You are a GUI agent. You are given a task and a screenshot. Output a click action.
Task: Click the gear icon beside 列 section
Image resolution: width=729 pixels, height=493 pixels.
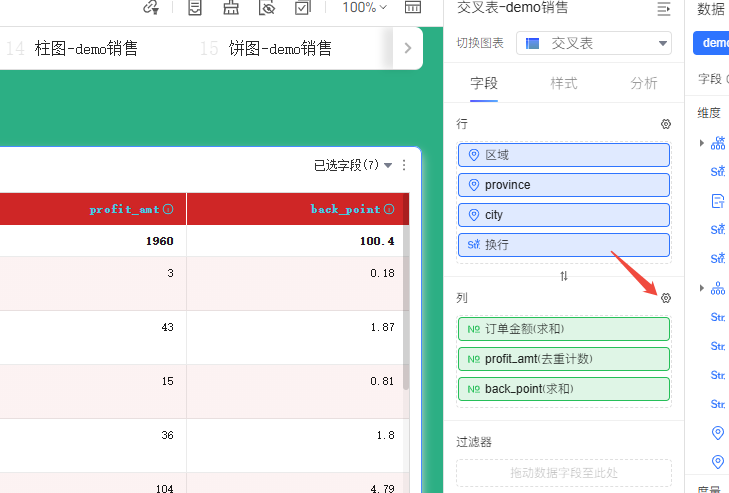point(666,298)
